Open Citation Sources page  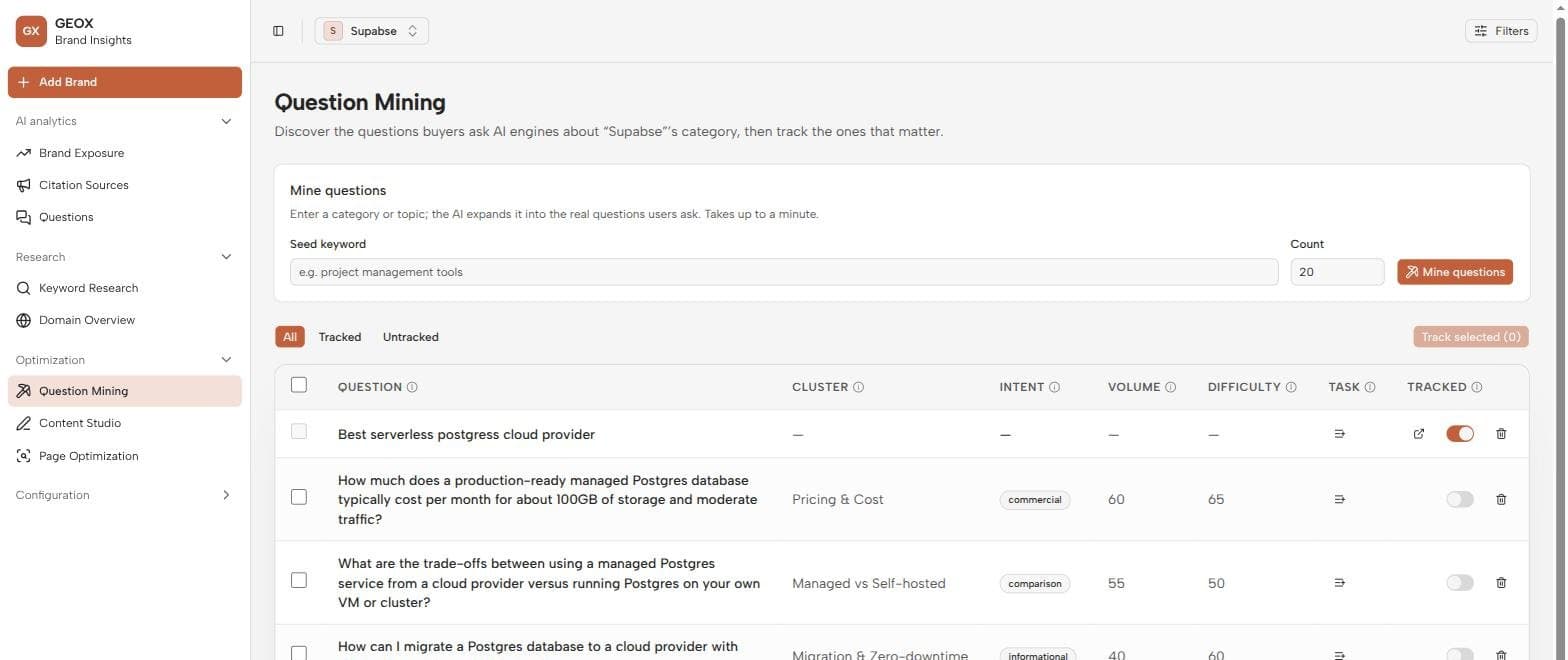[x=83, y=185]
